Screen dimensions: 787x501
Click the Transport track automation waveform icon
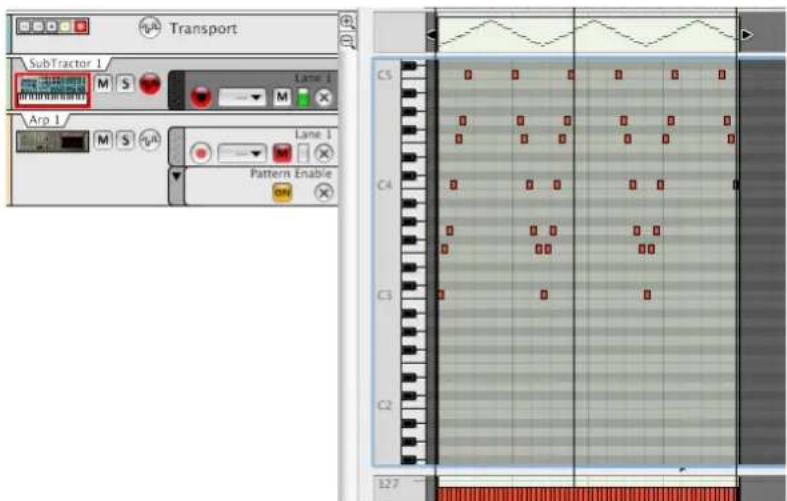pyautogui.click(x=150, y=28)
